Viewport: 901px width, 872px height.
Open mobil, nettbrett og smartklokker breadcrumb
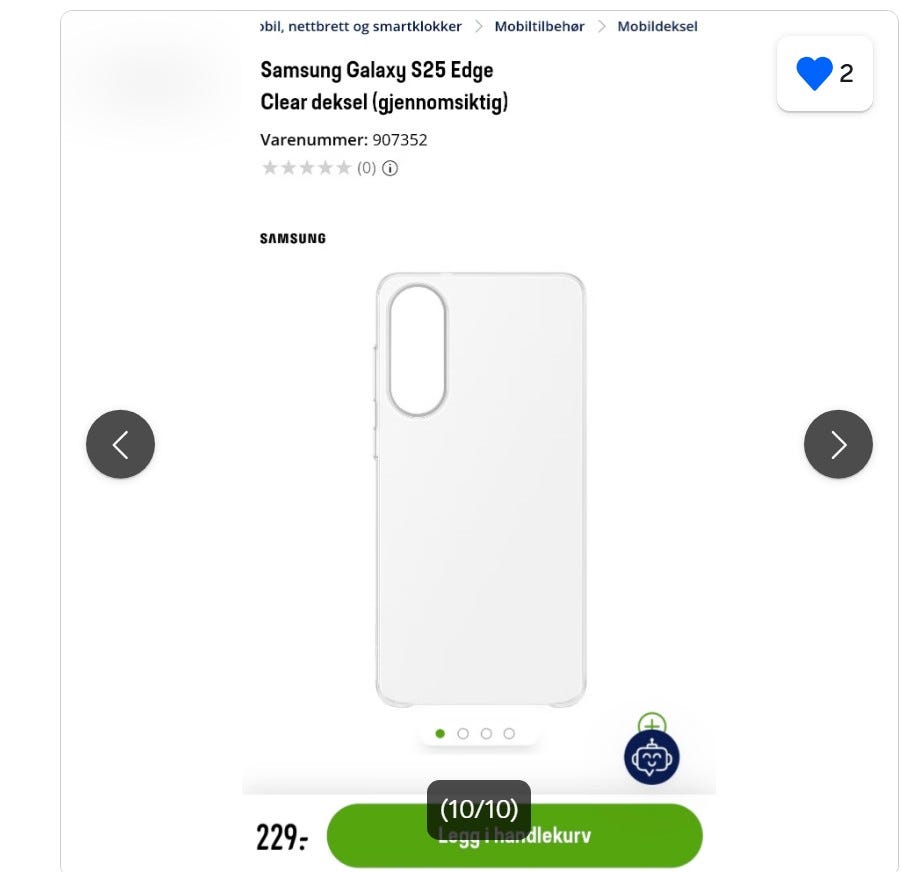(361, 26)
